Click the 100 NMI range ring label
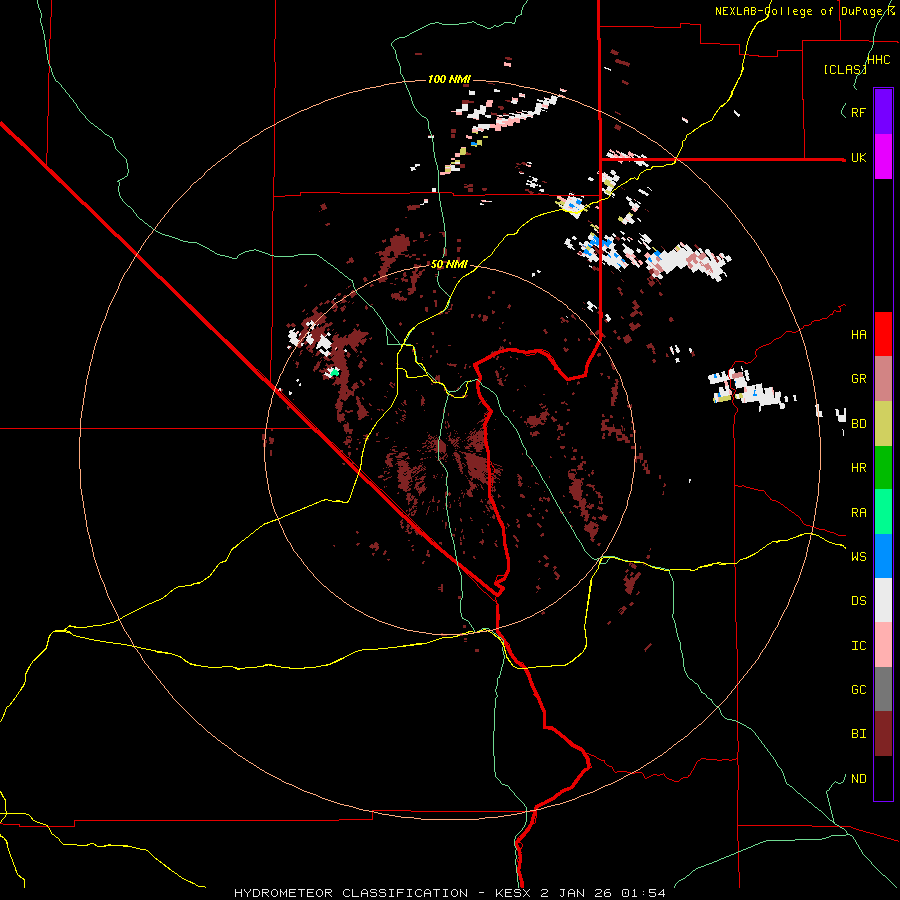 point(449,79)
